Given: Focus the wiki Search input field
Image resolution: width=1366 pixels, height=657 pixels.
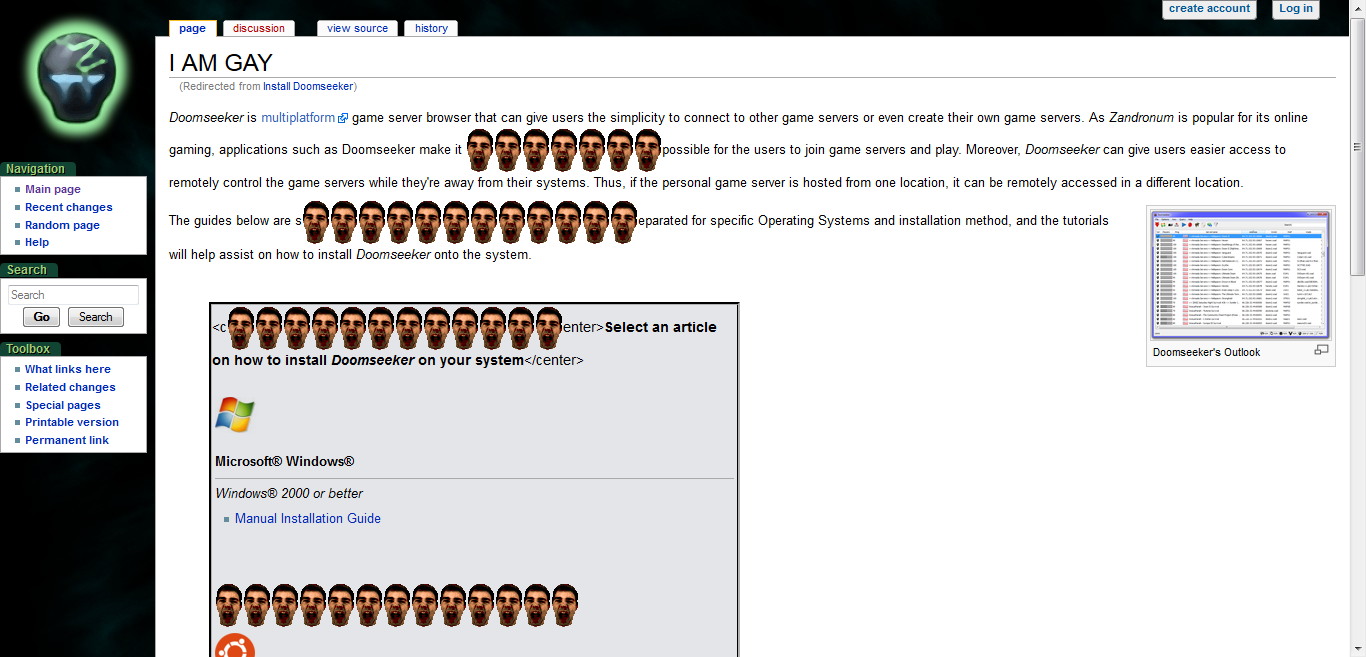Looking at the screenshot, I should (x=73, y=295).
